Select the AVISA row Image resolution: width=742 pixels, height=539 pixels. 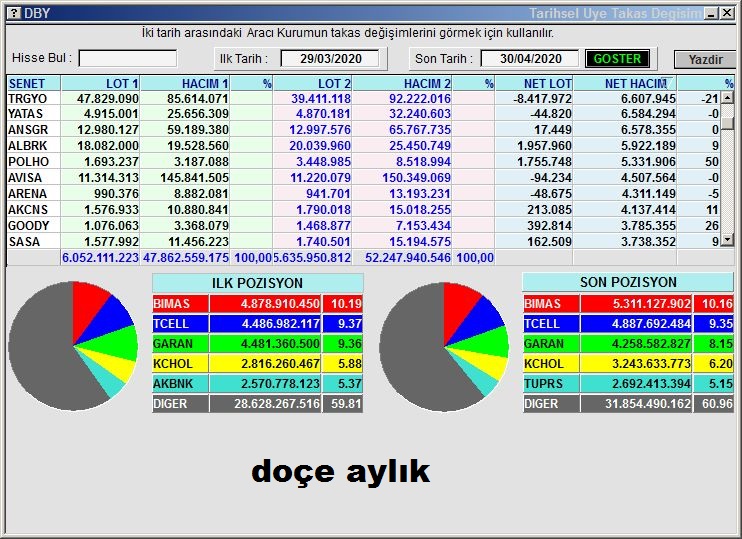pos(363,178)
